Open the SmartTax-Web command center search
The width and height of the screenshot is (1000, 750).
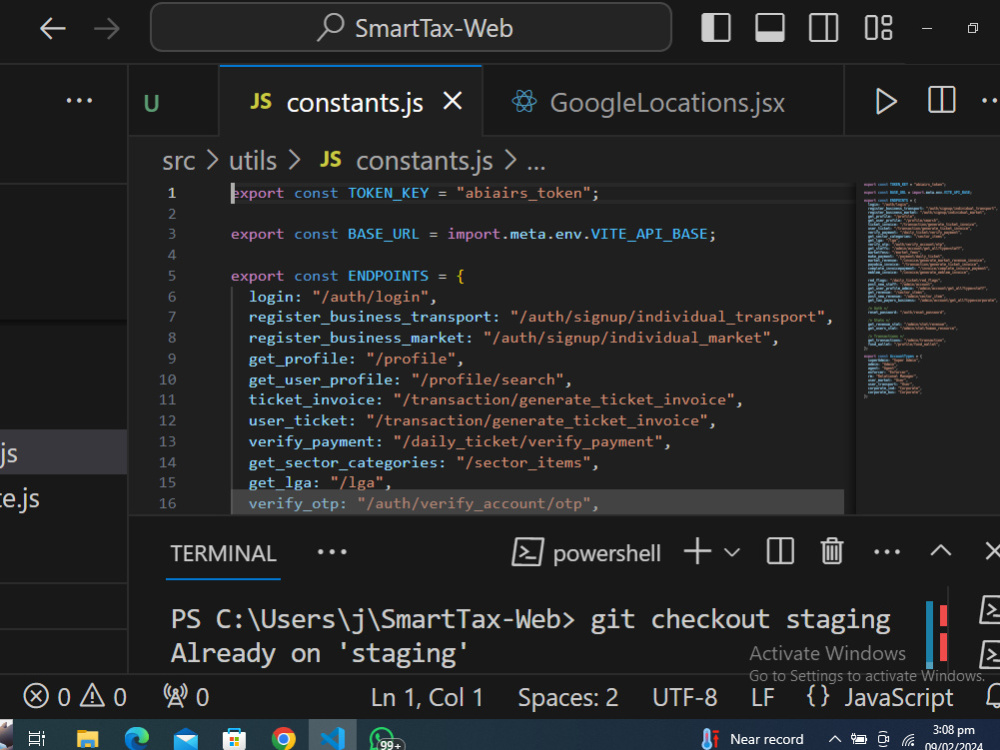coord(411,27)
